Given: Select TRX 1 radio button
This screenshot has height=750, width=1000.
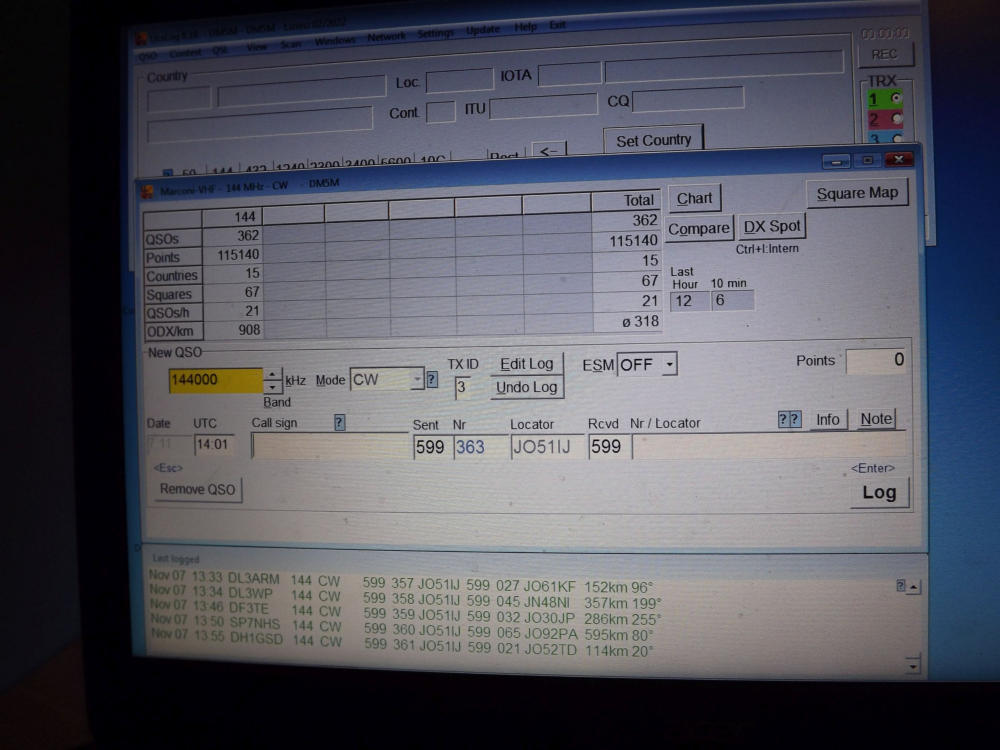Looking at the screenshot, I should pyautogui.click(x=895, y=98).
